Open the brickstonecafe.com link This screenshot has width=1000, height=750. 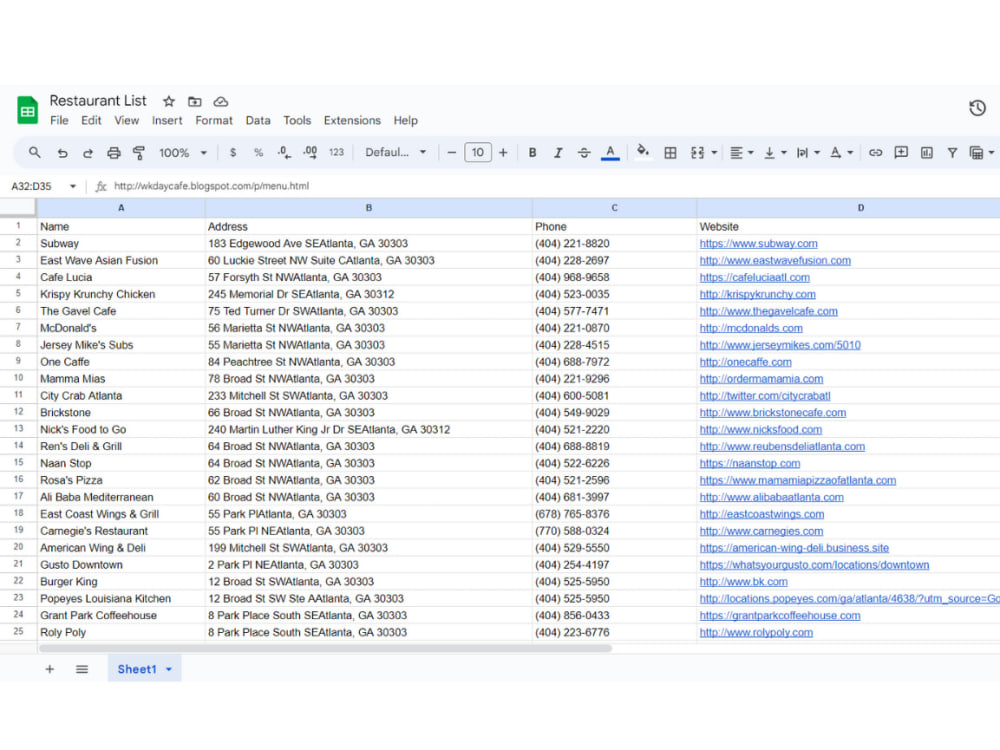pyautogui.click(x=773, y=413)
